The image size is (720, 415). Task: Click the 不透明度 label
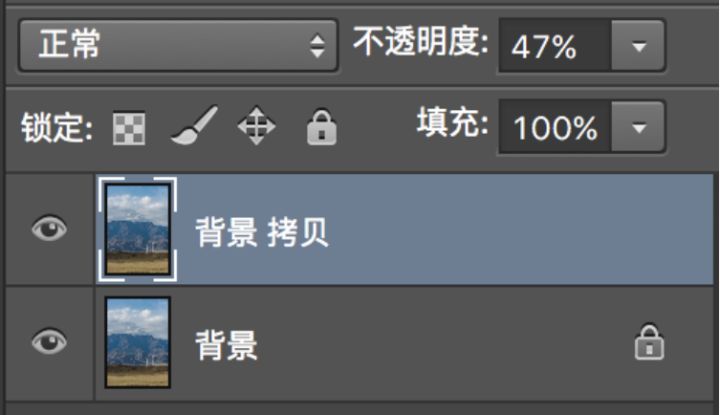point(421,42)
